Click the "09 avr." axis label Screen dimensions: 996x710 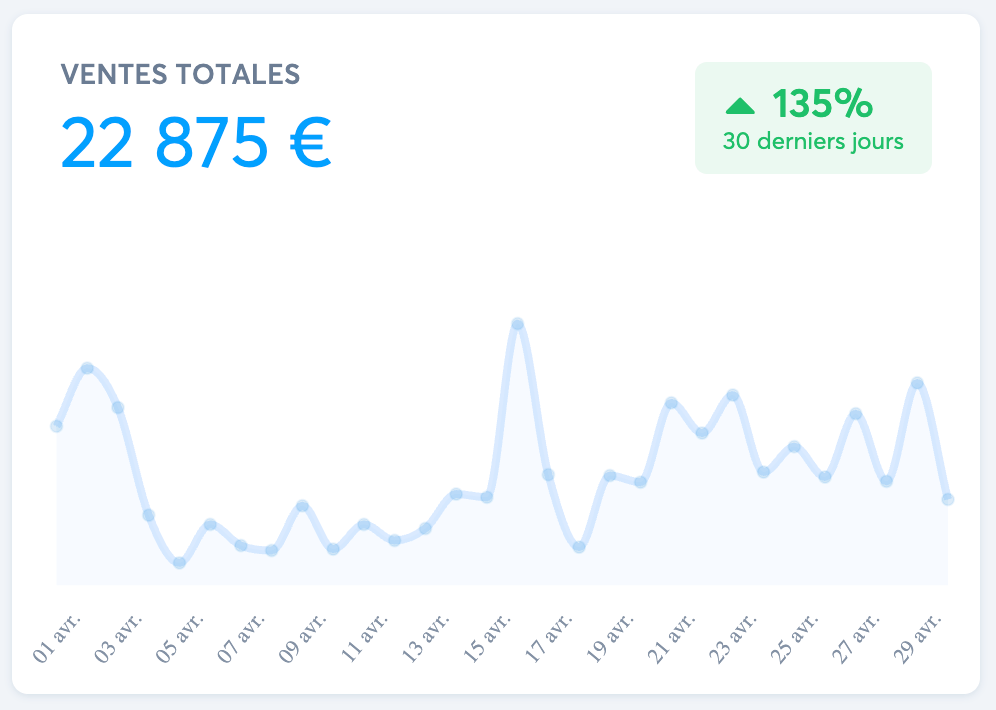point(303,639)
